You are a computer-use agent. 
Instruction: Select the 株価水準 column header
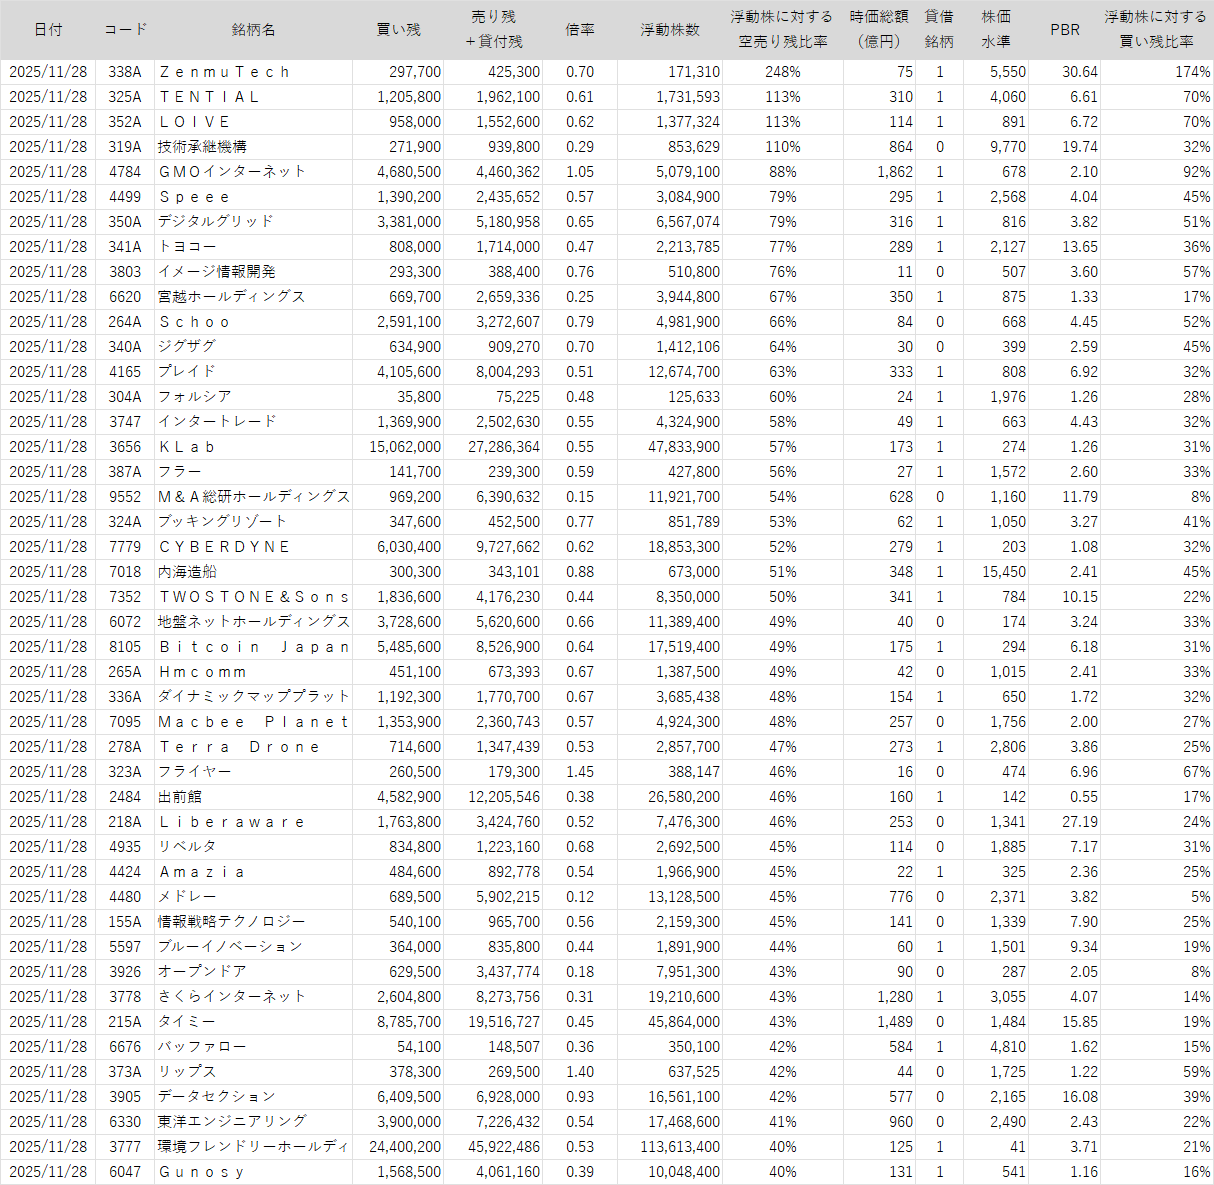(996, 30)
